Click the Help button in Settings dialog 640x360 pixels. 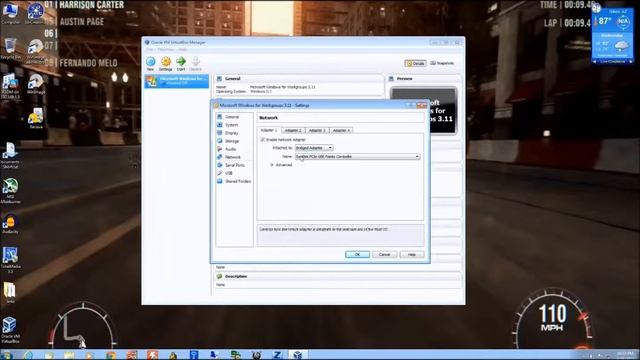(x=411, y=254)
